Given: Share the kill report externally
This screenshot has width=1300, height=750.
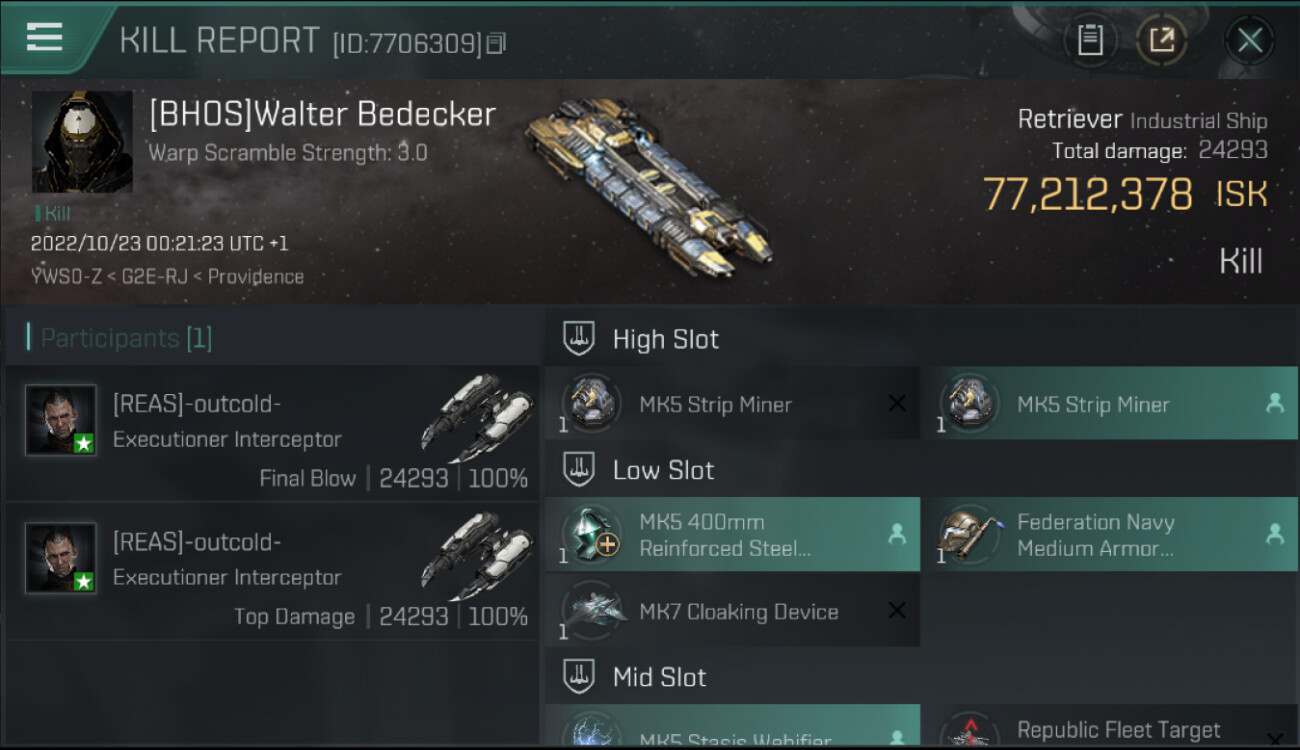Looking at the screenshot, I should (x=1161, y=40).
